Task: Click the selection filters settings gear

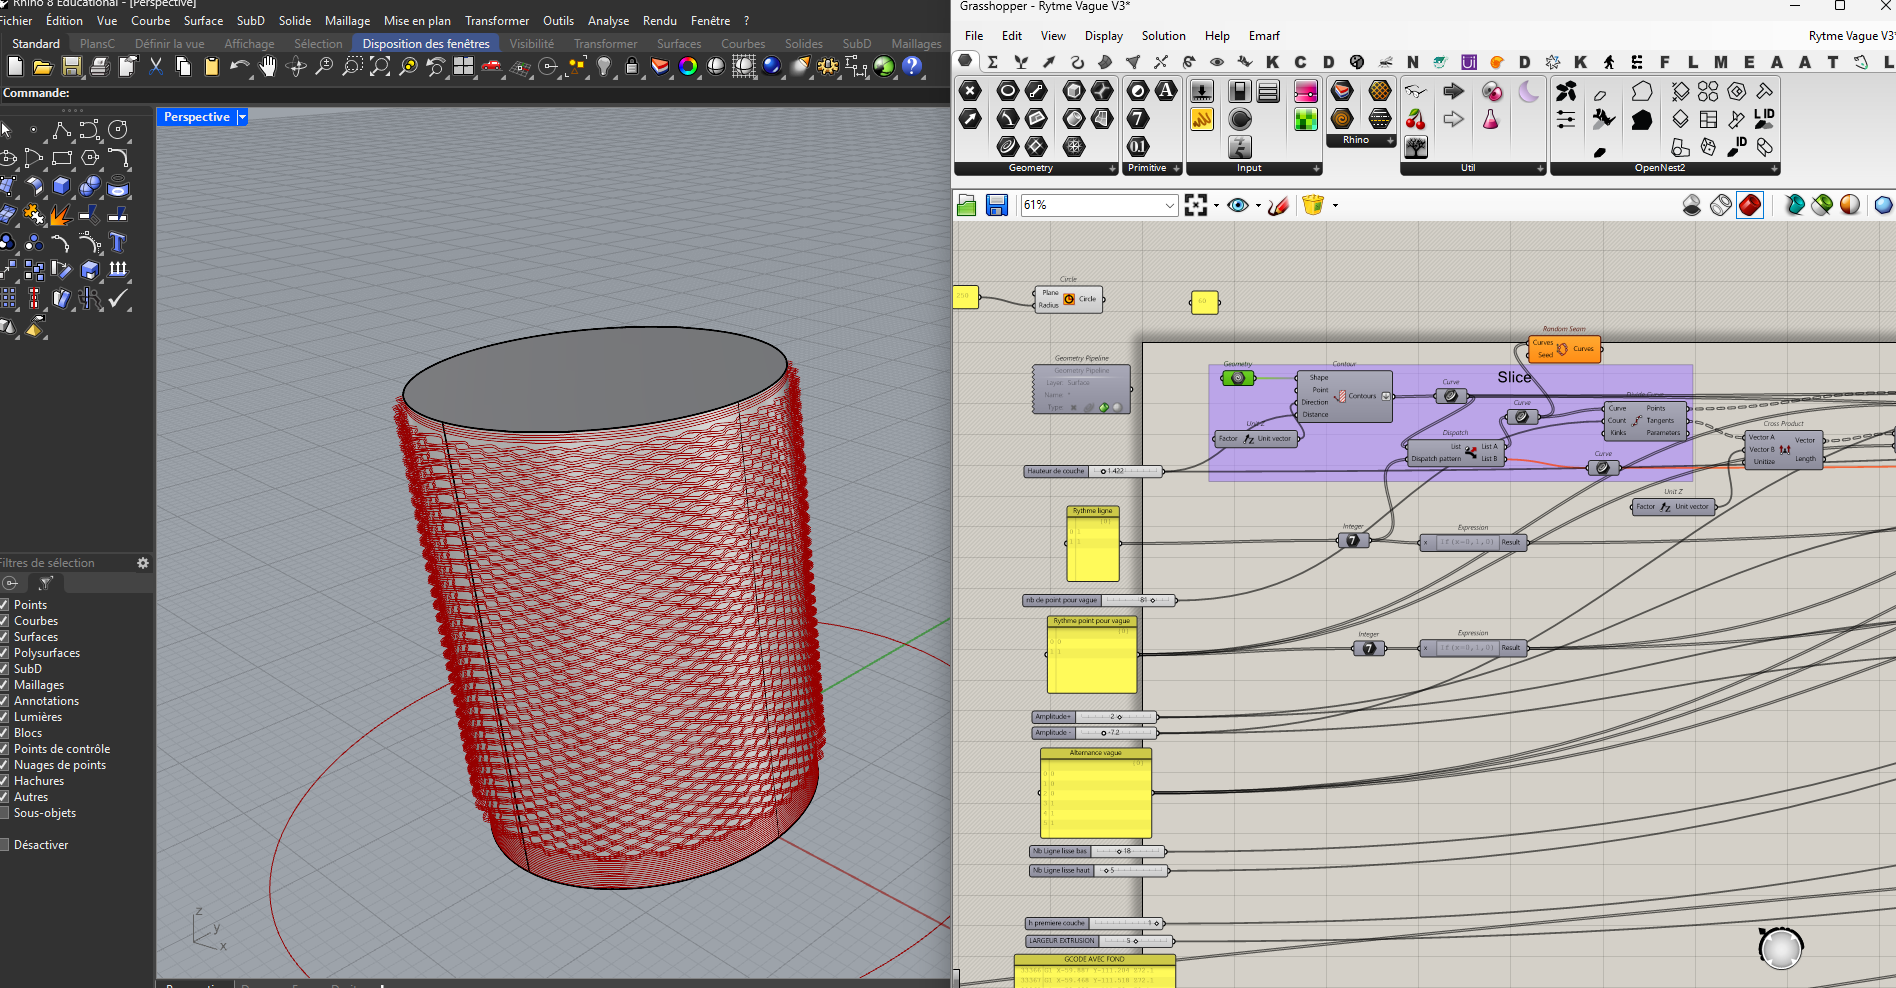Action: pyautogui.click(x=143, y=563)
